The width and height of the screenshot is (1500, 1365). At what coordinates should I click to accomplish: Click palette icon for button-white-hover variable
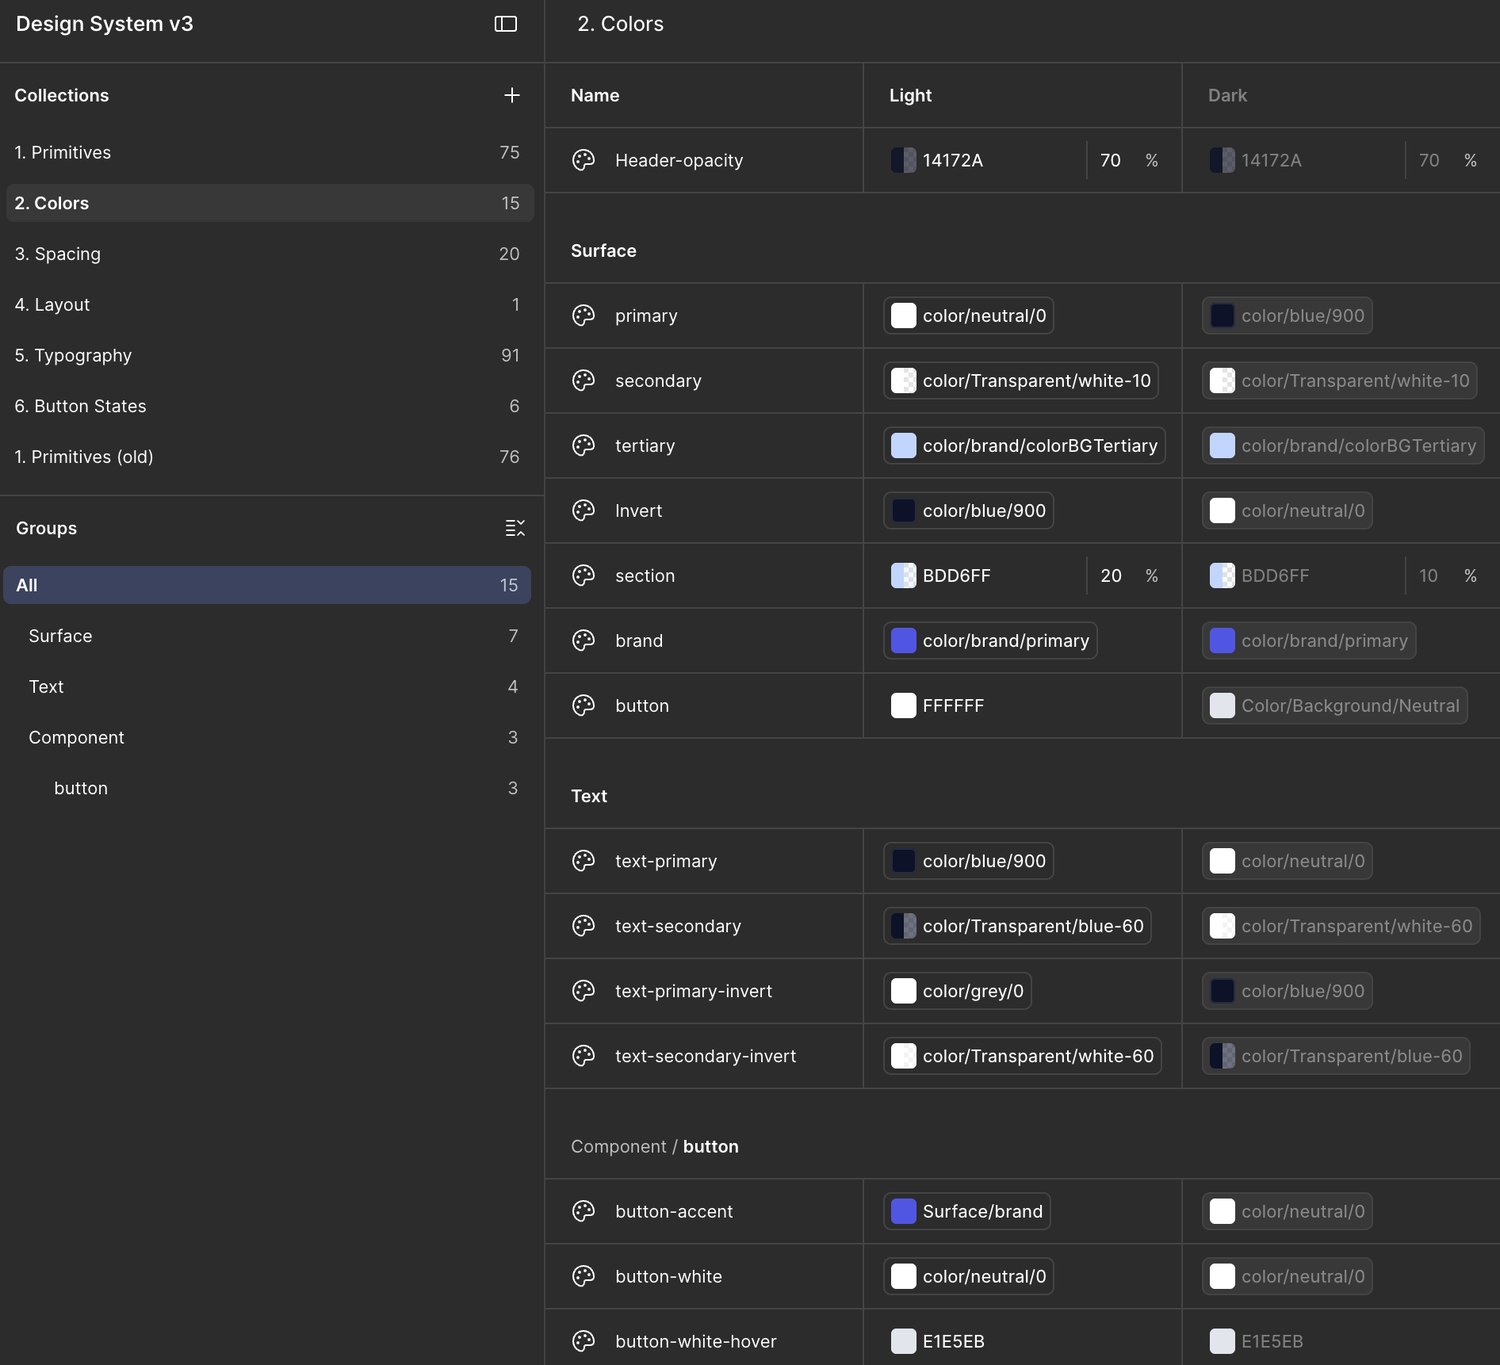point(584,1341)
